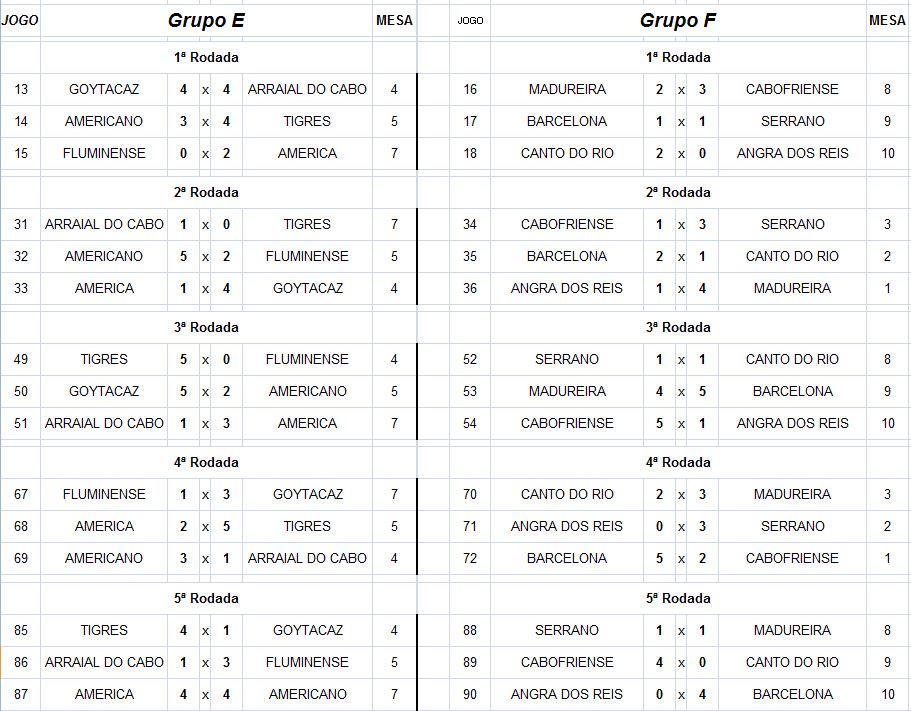Select BARCELONA in game 90 row
911x711 pixels.
click(792, 694)
